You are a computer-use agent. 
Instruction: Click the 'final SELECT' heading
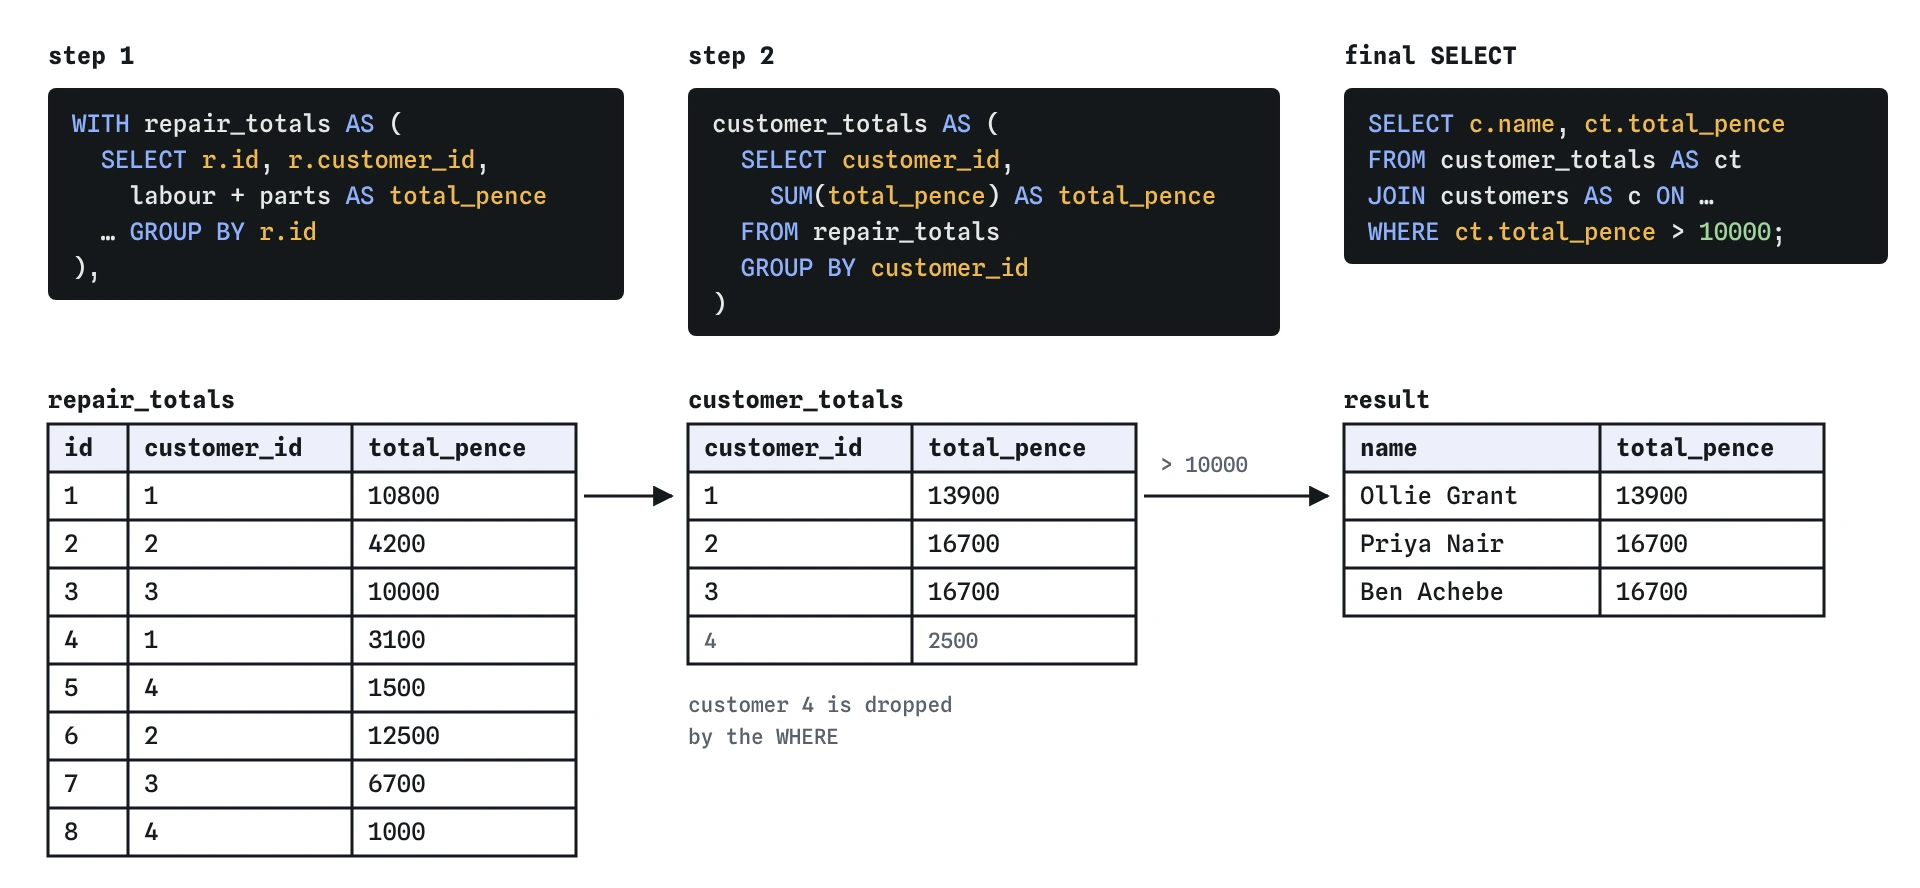[1430, 56]
